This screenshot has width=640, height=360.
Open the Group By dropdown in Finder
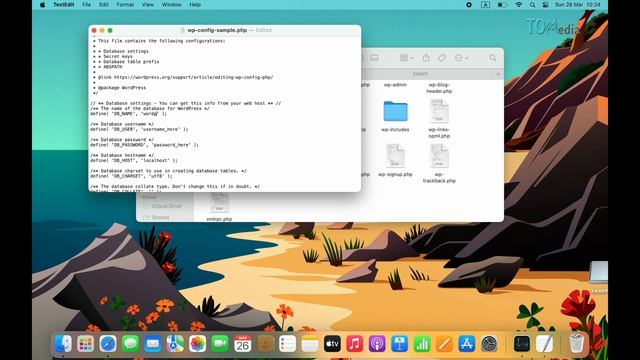tap(407, 58)
